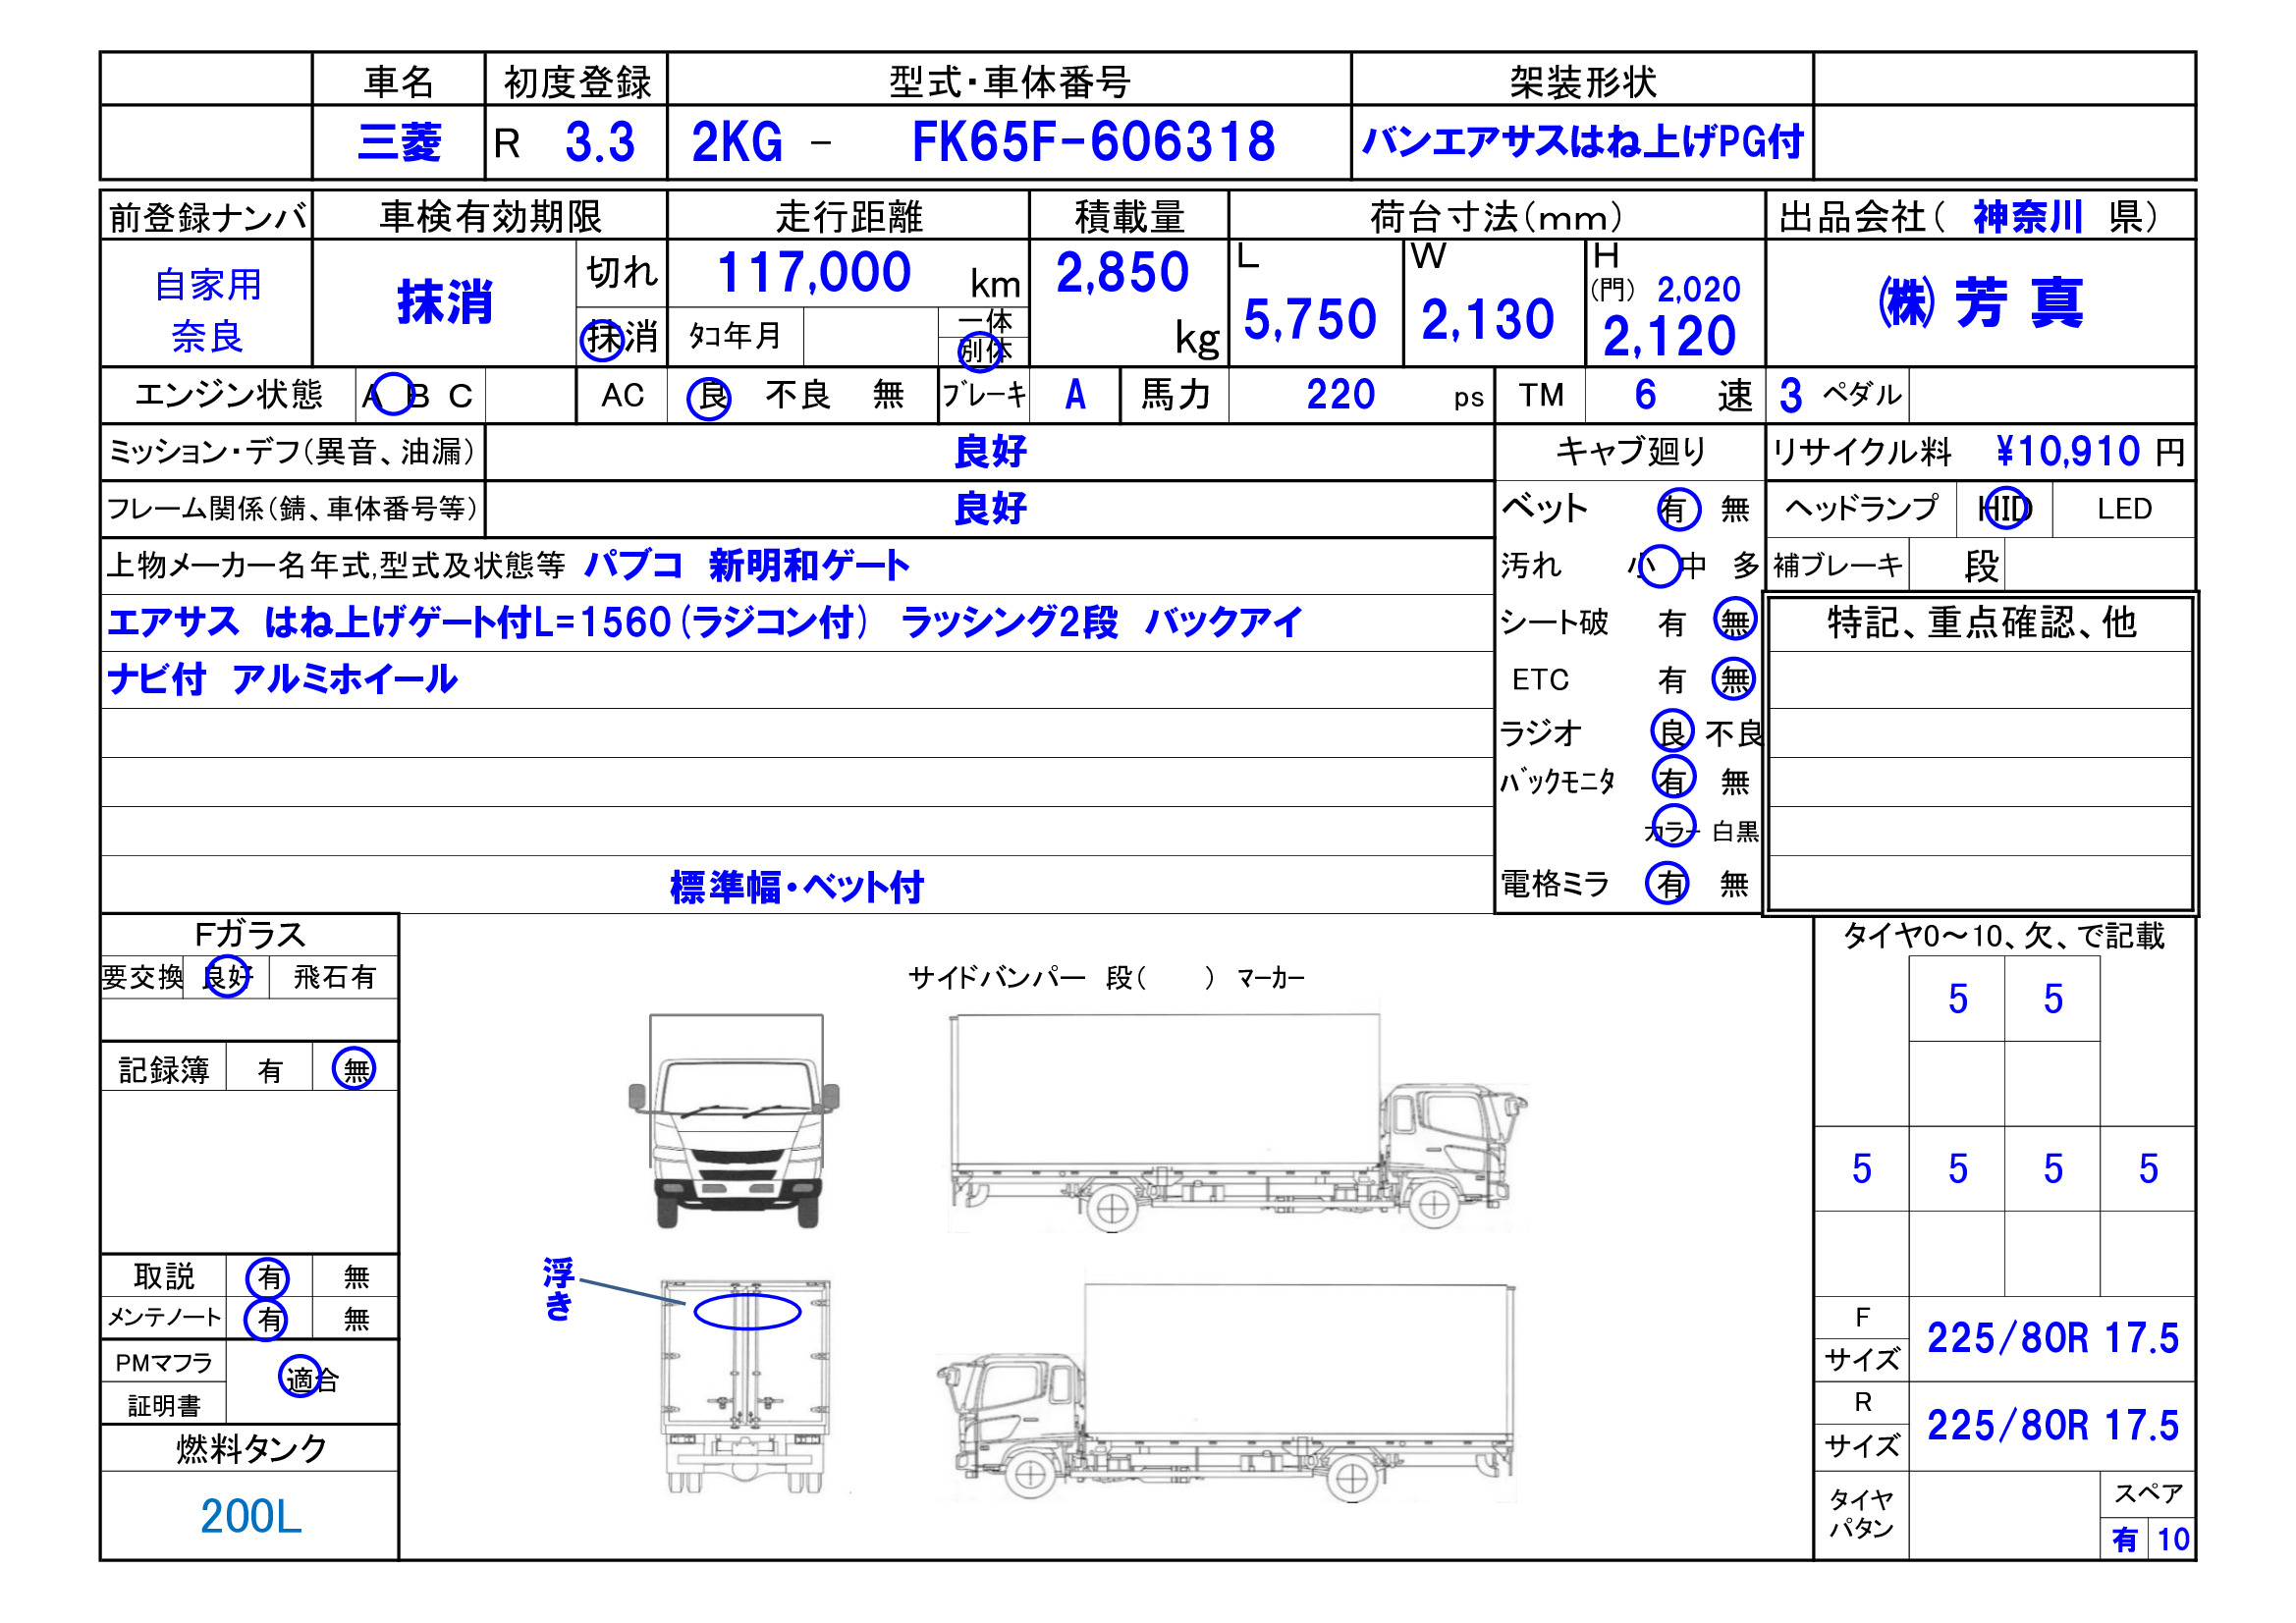This screenshot has height=1623, width=2296.
Task: Click the circled "有" in the バックモニタ row
Action: pyautogui.click(x=1674, y=778)
